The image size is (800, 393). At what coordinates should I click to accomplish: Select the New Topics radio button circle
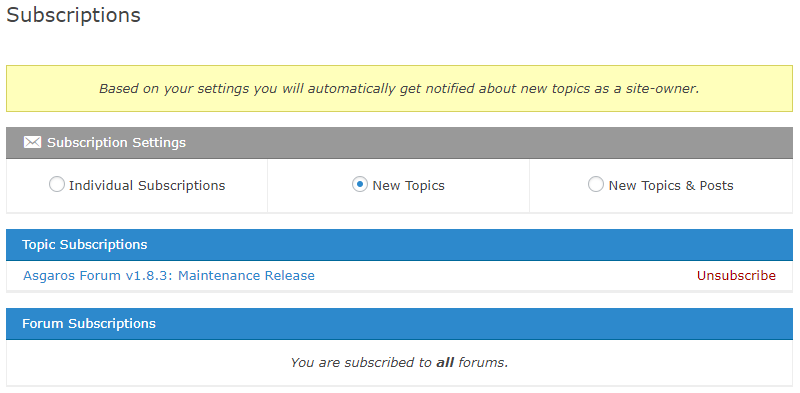[360, 184]
